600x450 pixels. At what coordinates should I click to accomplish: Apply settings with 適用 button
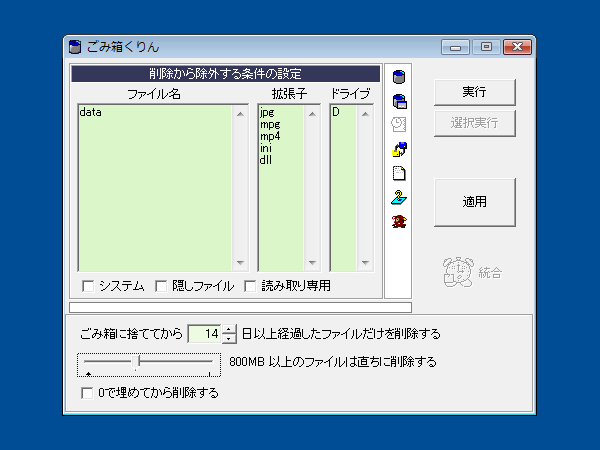coord(474,202)
